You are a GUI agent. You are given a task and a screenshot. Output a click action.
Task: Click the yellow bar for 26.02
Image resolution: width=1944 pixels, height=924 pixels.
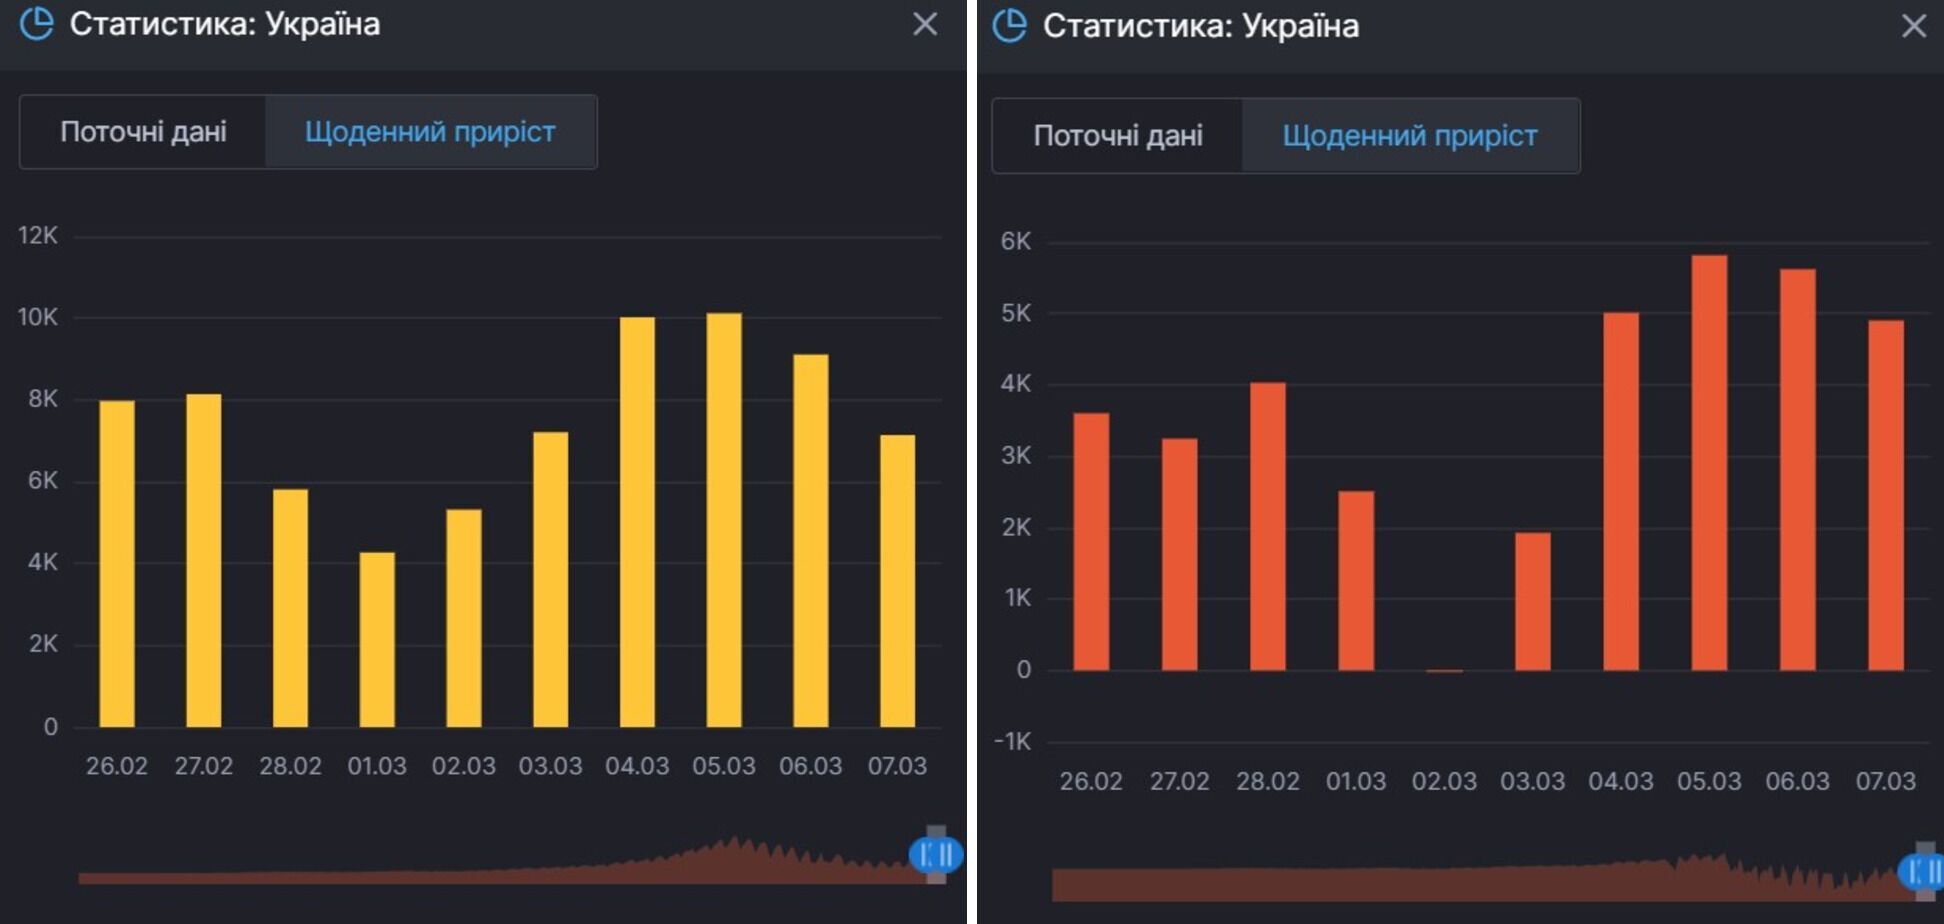coord(117,564)
